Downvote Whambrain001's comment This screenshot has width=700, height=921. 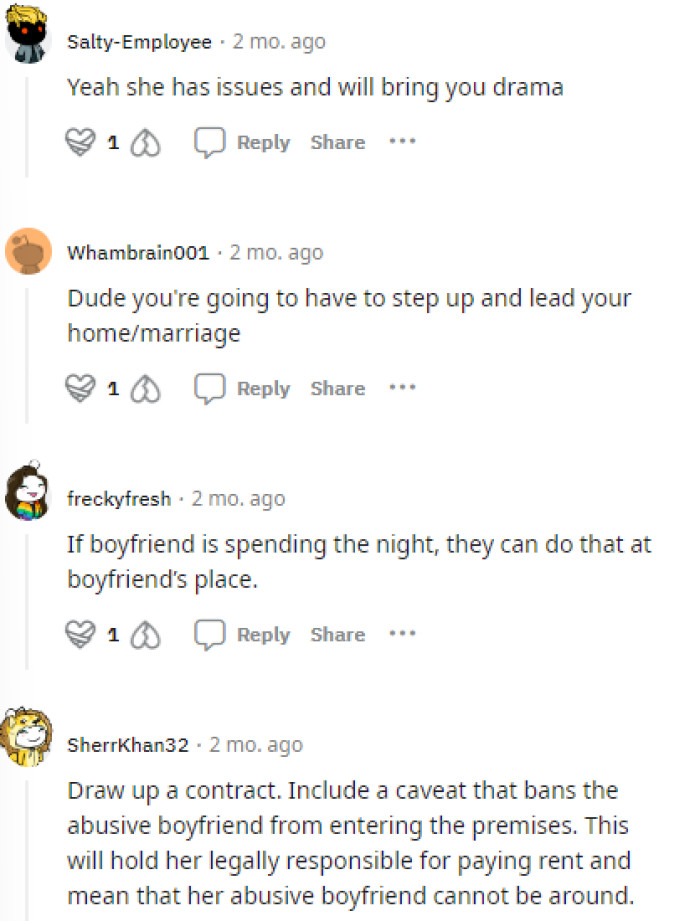(145, 389)
